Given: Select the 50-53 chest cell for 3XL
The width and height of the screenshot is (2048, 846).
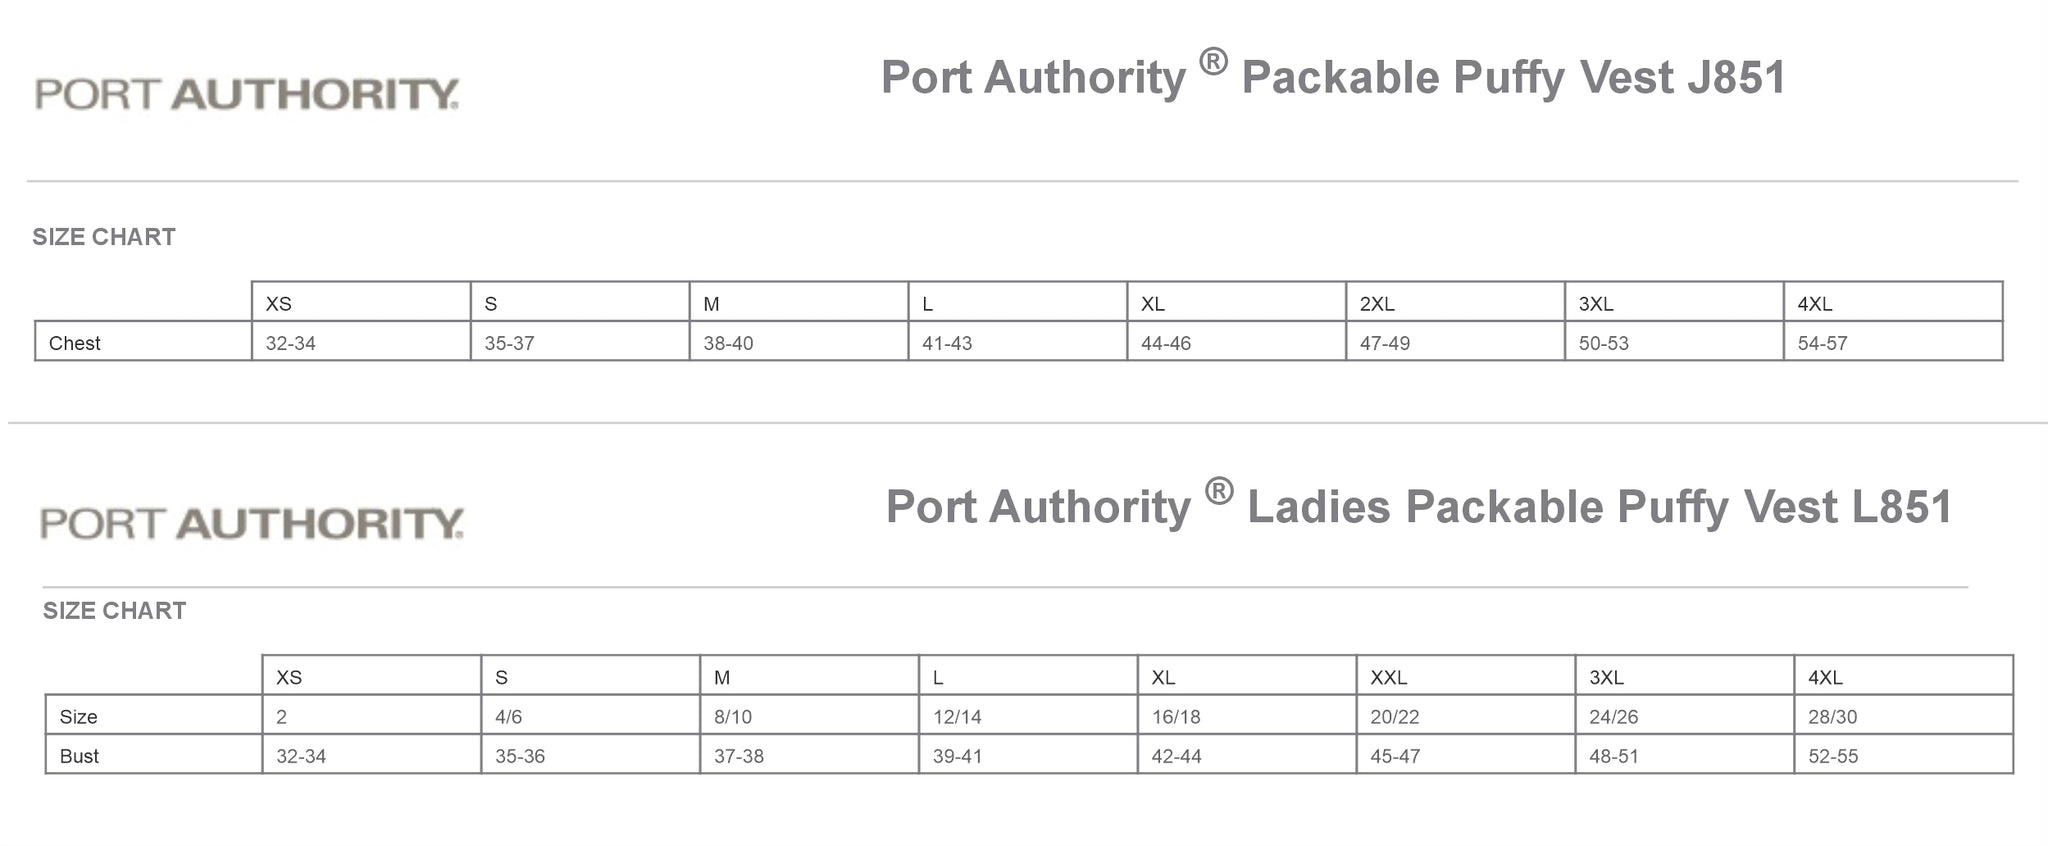Looking at the screenshot, I should click(1675, 342).
